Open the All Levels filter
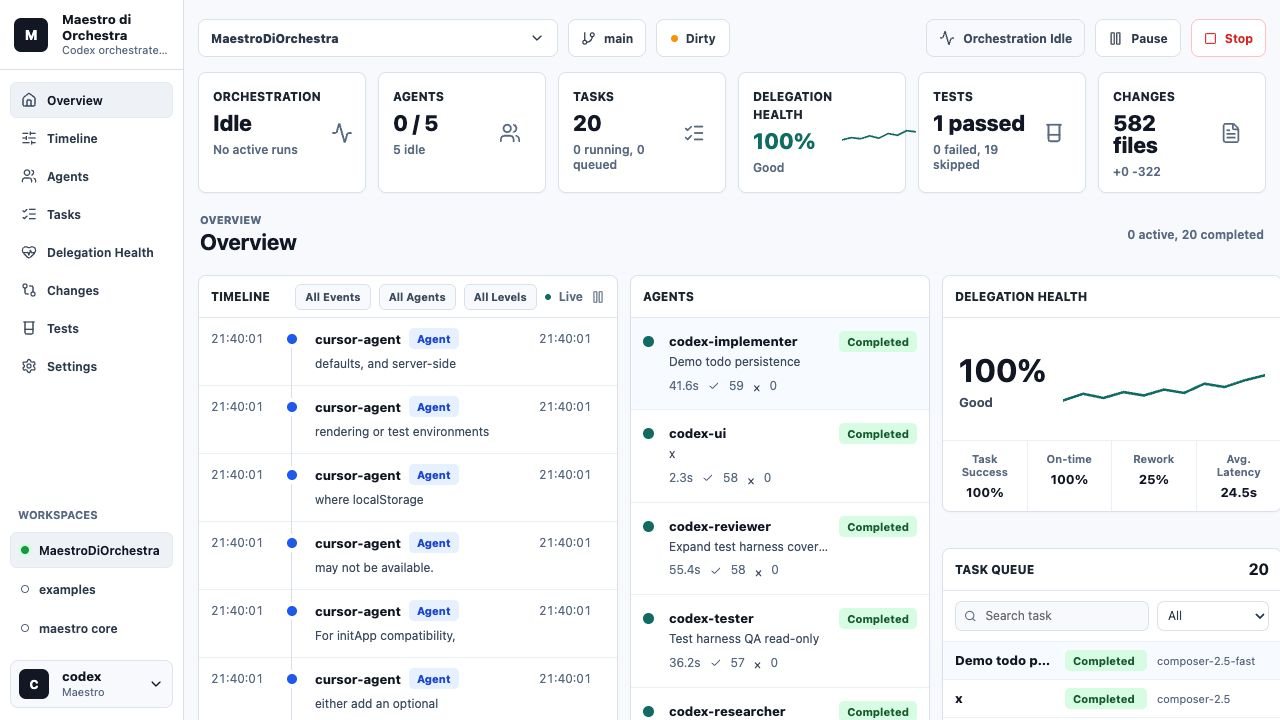This screenshot has width=1280, height=720. pyautogui.click(x=500, y=297)
